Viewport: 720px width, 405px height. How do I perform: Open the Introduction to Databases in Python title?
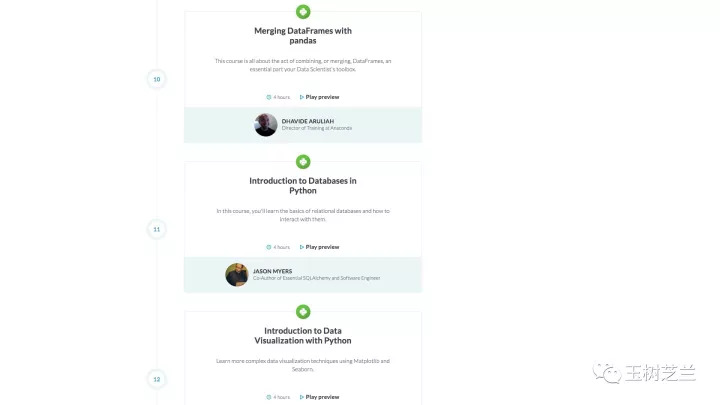pyautogui.click(x=303, y=186)
